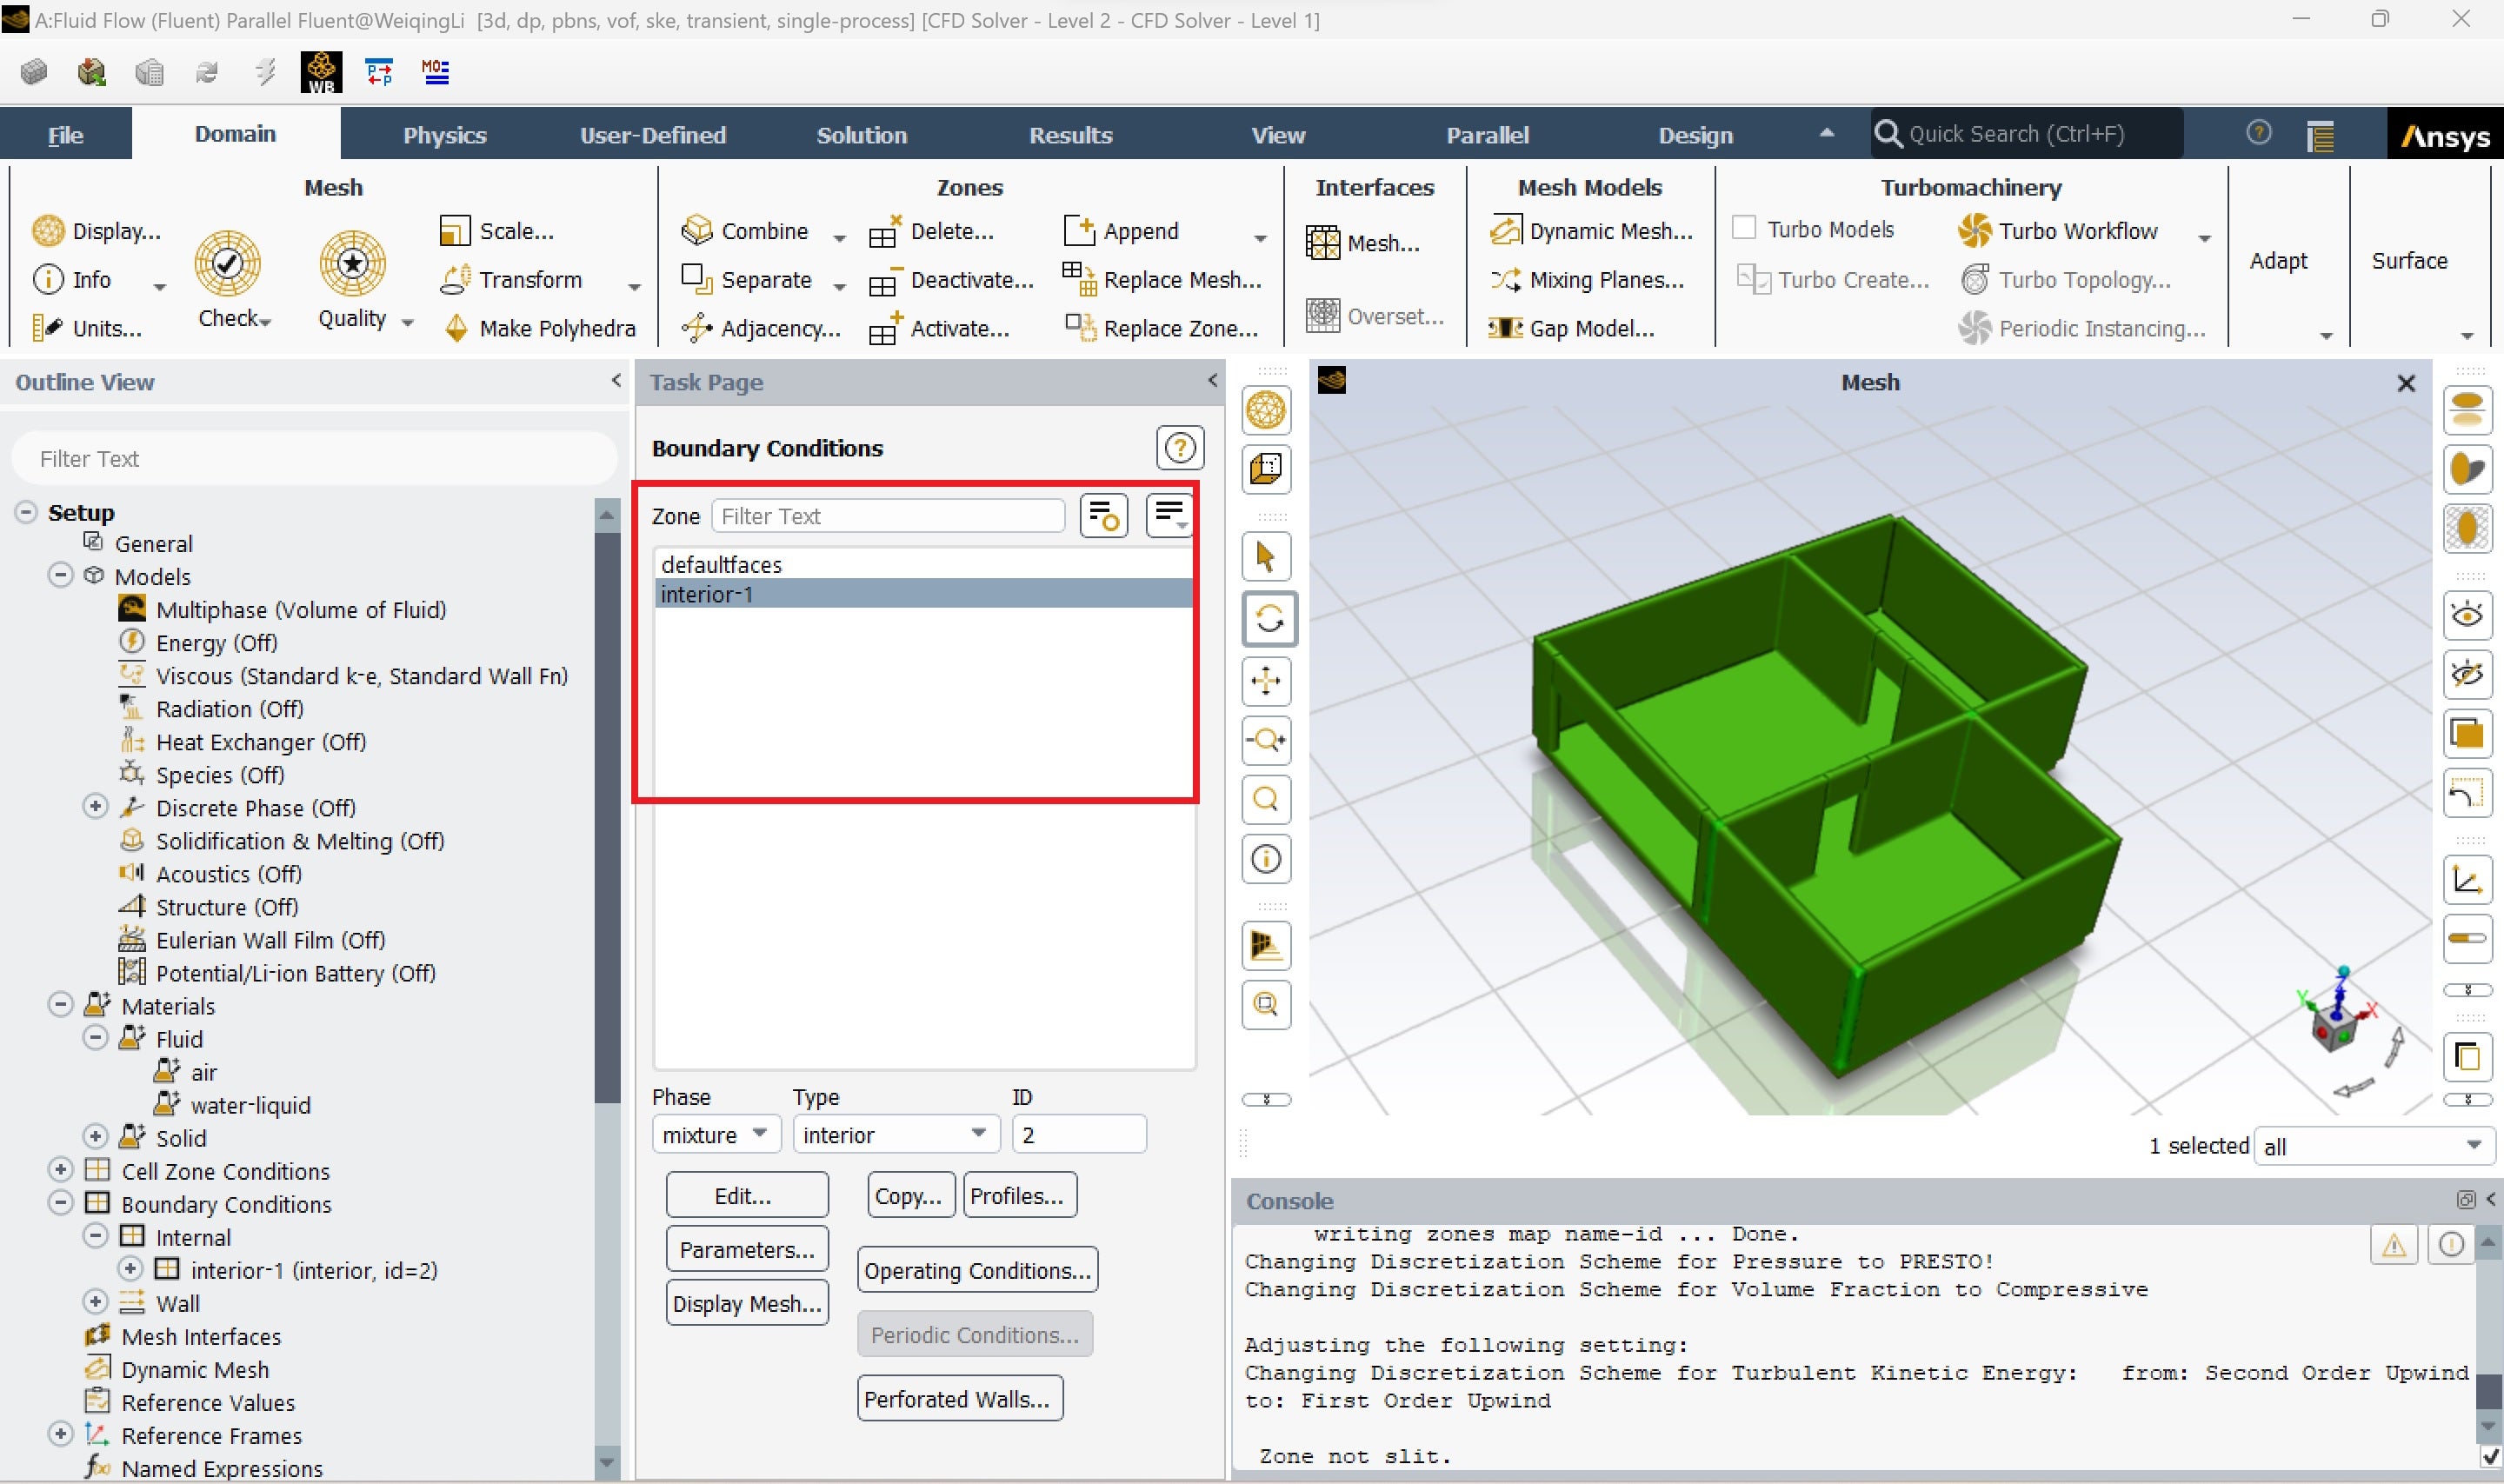Image resolution: width=2504 pixels, height=1484 pixels.
Task: Select defaultfaces in the zone list
Action: pos(721,564)
